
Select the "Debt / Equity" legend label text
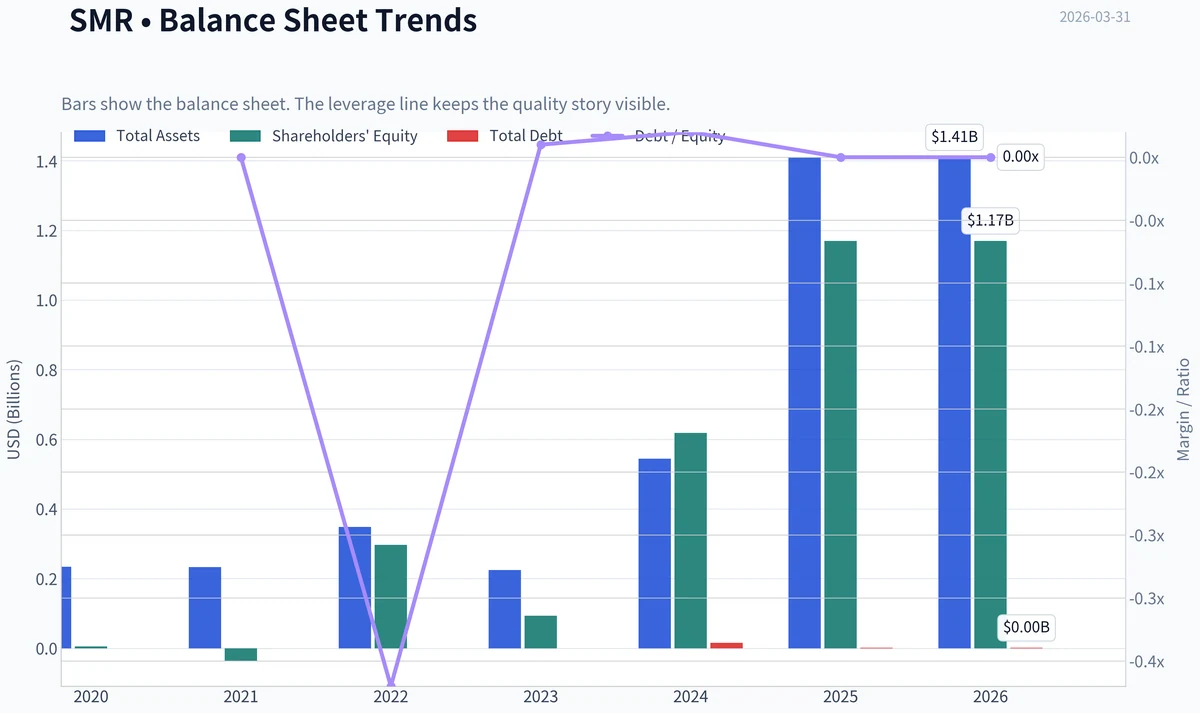[680, 136]
